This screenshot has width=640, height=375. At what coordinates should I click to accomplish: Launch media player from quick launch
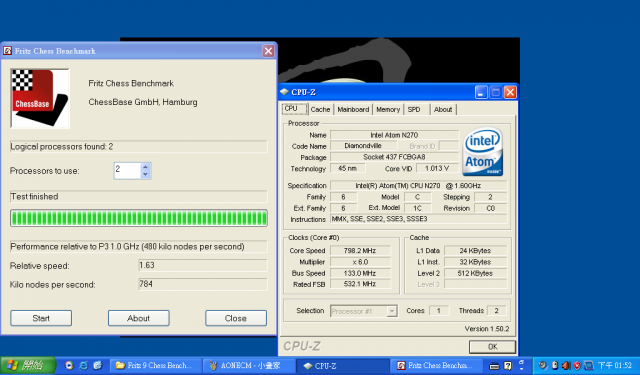69,366
